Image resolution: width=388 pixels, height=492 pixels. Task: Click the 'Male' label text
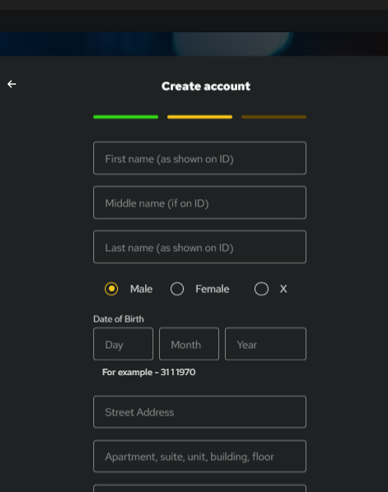pos(141,289)
